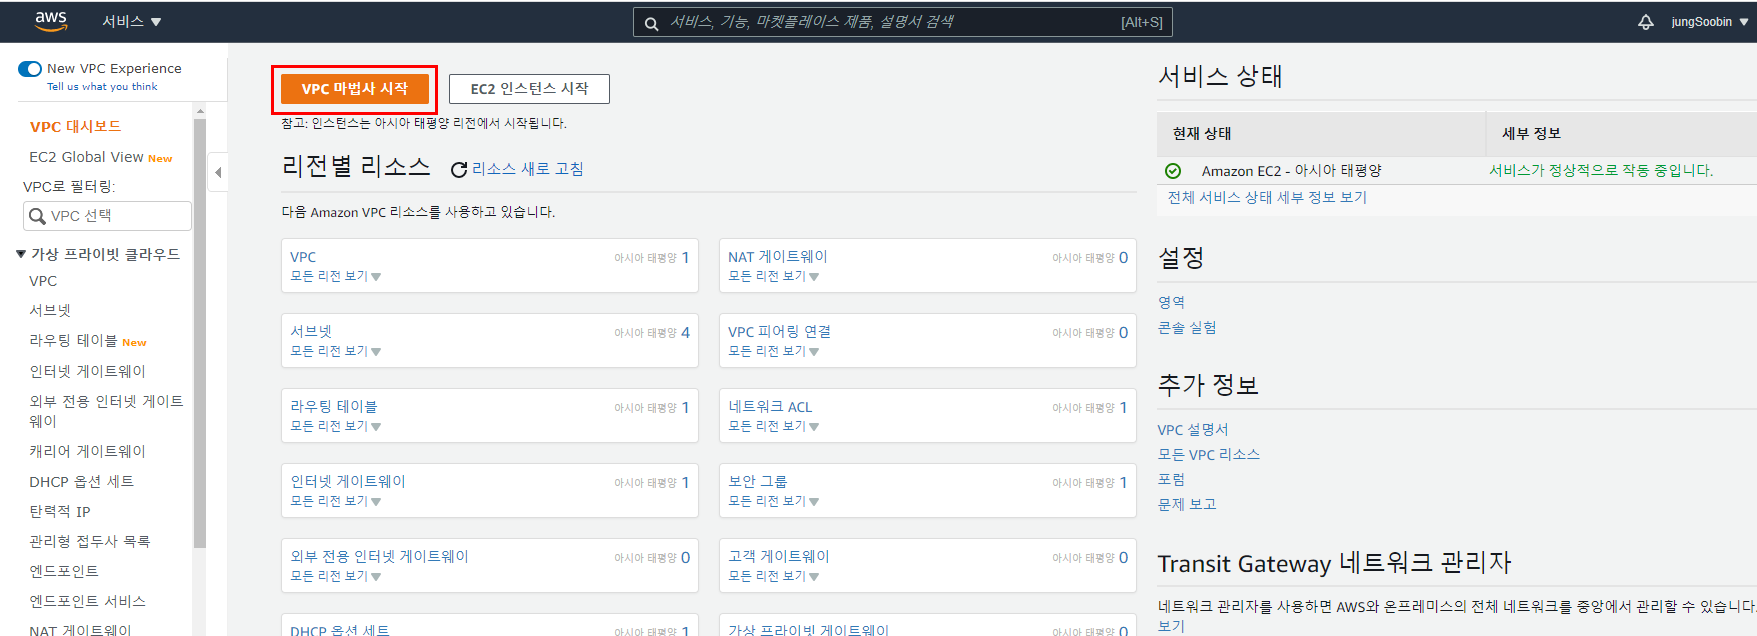
Task: Select 라우팅 테이블 in the sidebar
Action: [73, 341]
